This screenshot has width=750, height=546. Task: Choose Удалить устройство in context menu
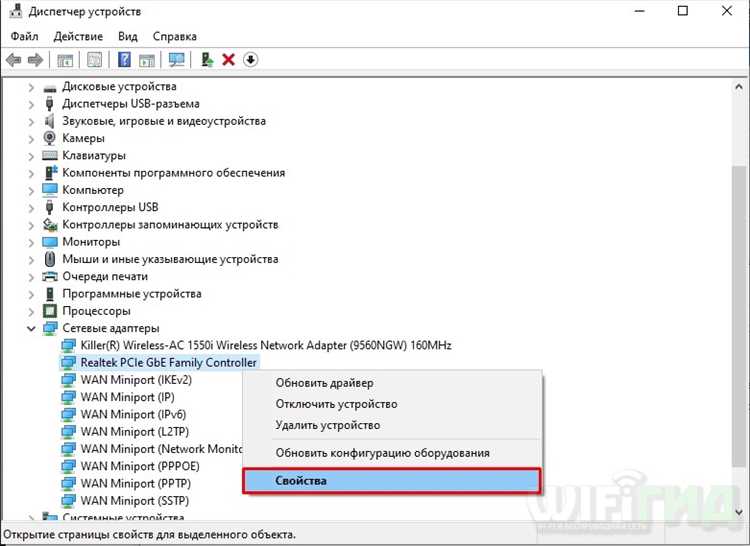pos(392,425)
